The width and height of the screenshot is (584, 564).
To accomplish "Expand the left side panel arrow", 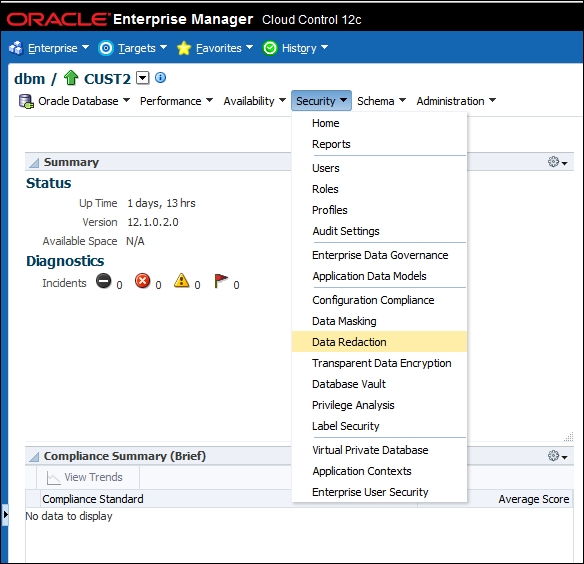I will click(x=5, y=515).
